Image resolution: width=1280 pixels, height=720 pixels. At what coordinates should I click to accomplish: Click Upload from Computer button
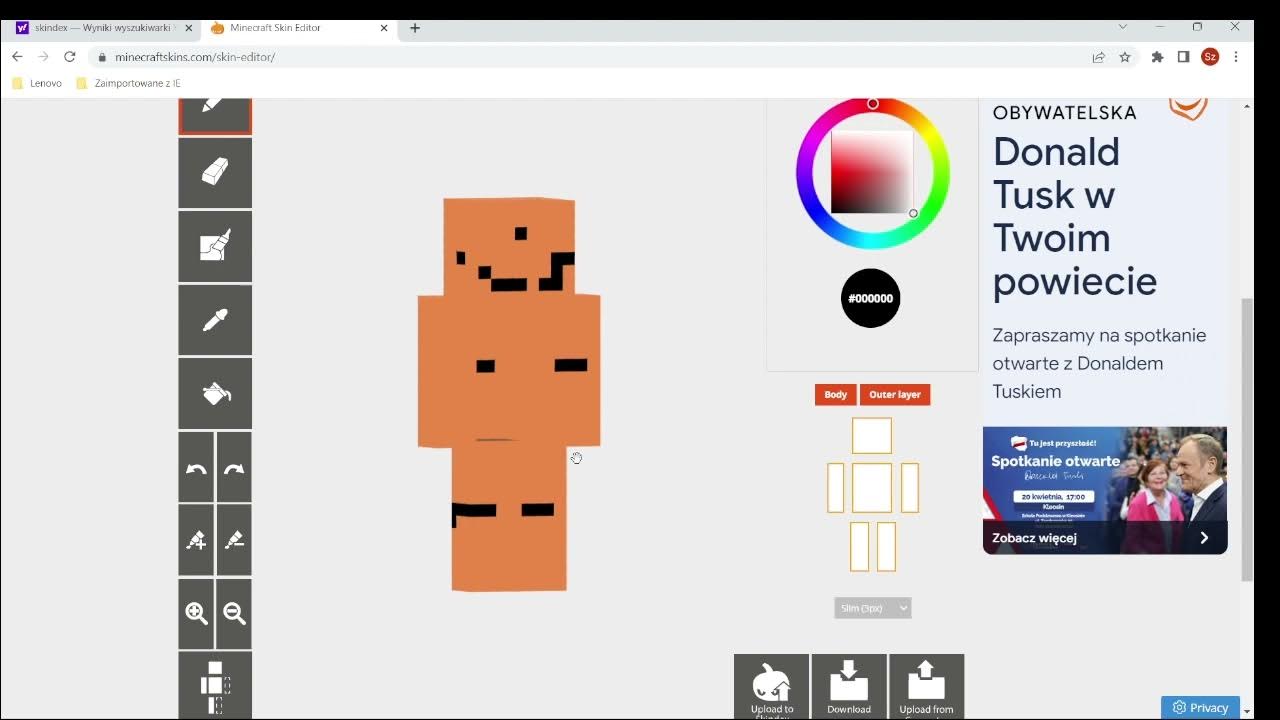click(x=926, y=687)
